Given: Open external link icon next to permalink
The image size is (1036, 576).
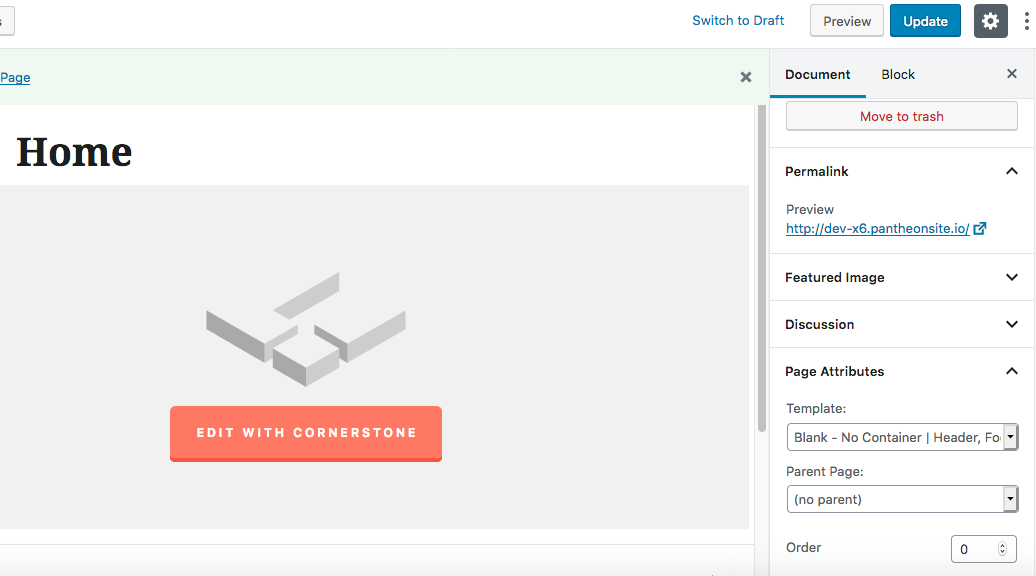Looking at the screenshot, I should click(x=980, y=229).
